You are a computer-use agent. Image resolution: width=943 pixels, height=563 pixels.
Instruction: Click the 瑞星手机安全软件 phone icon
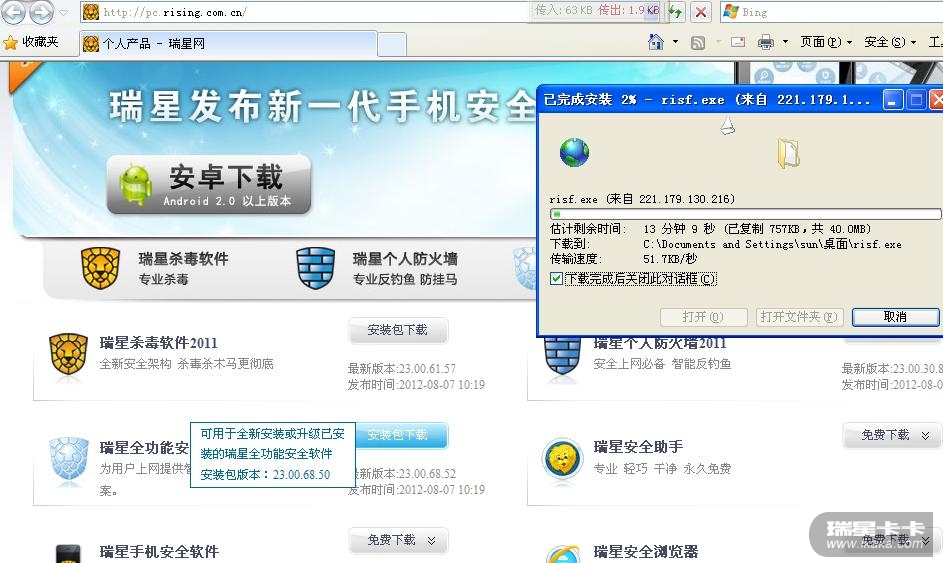[x=68, y=553]
